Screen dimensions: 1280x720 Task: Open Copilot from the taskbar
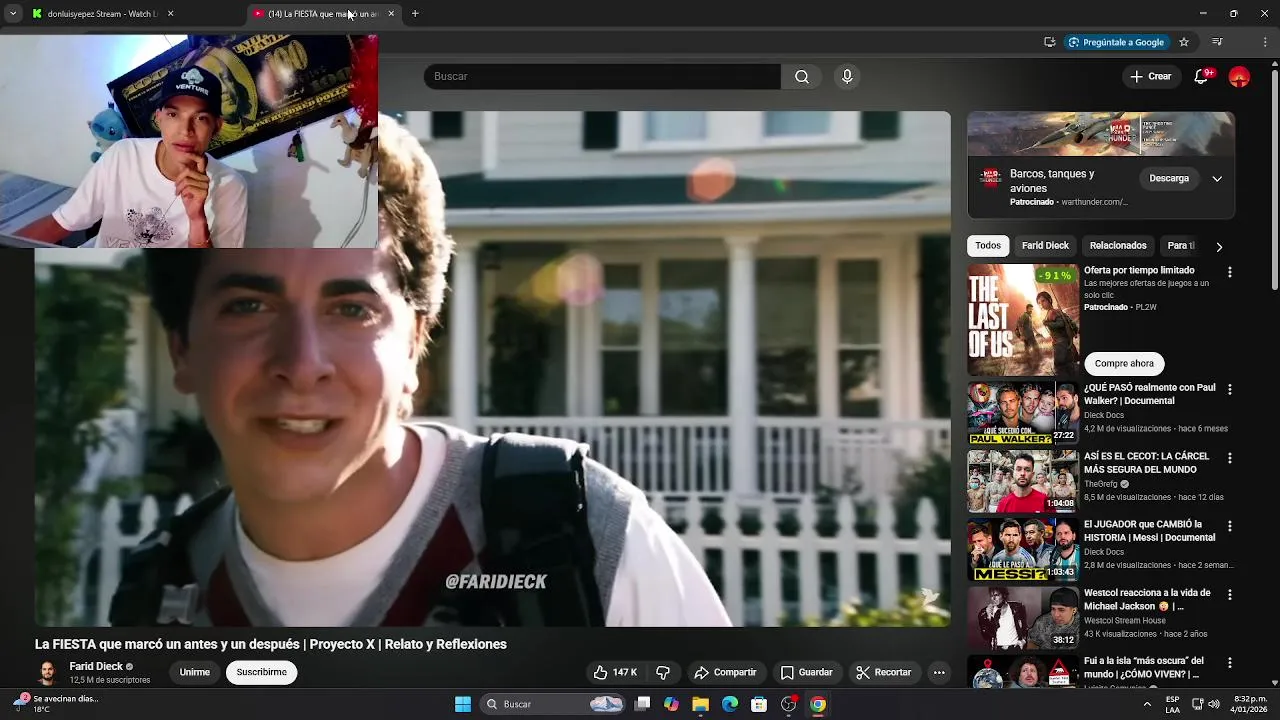click(671, 704)
